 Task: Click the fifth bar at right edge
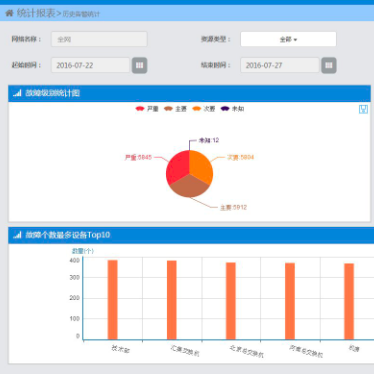[x=349, y=301]
